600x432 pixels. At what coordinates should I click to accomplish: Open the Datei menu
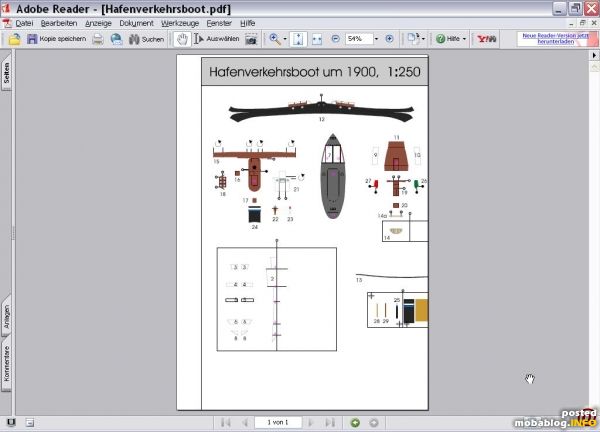(x=24, y=23)
